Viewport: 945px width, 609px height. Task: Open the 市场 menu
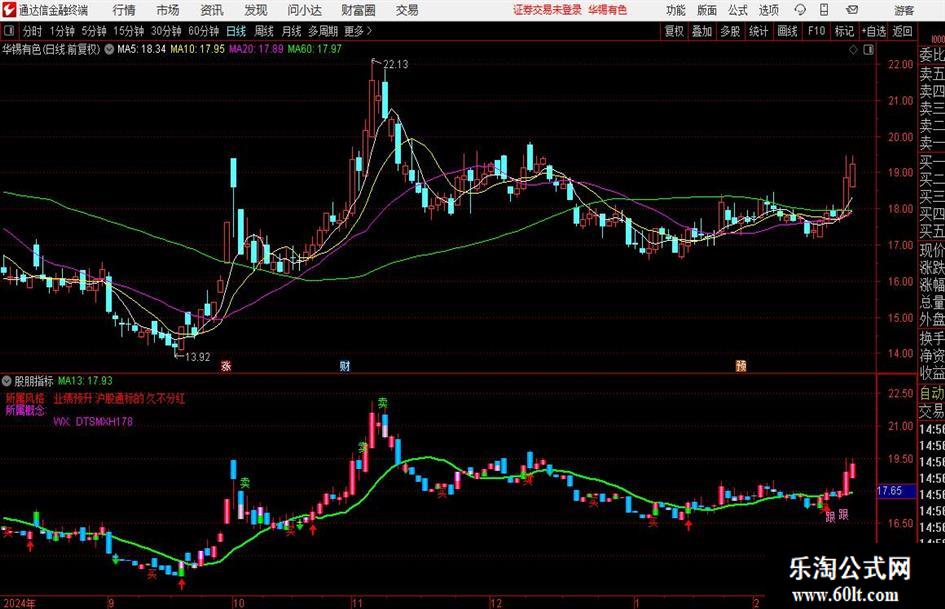168,10
